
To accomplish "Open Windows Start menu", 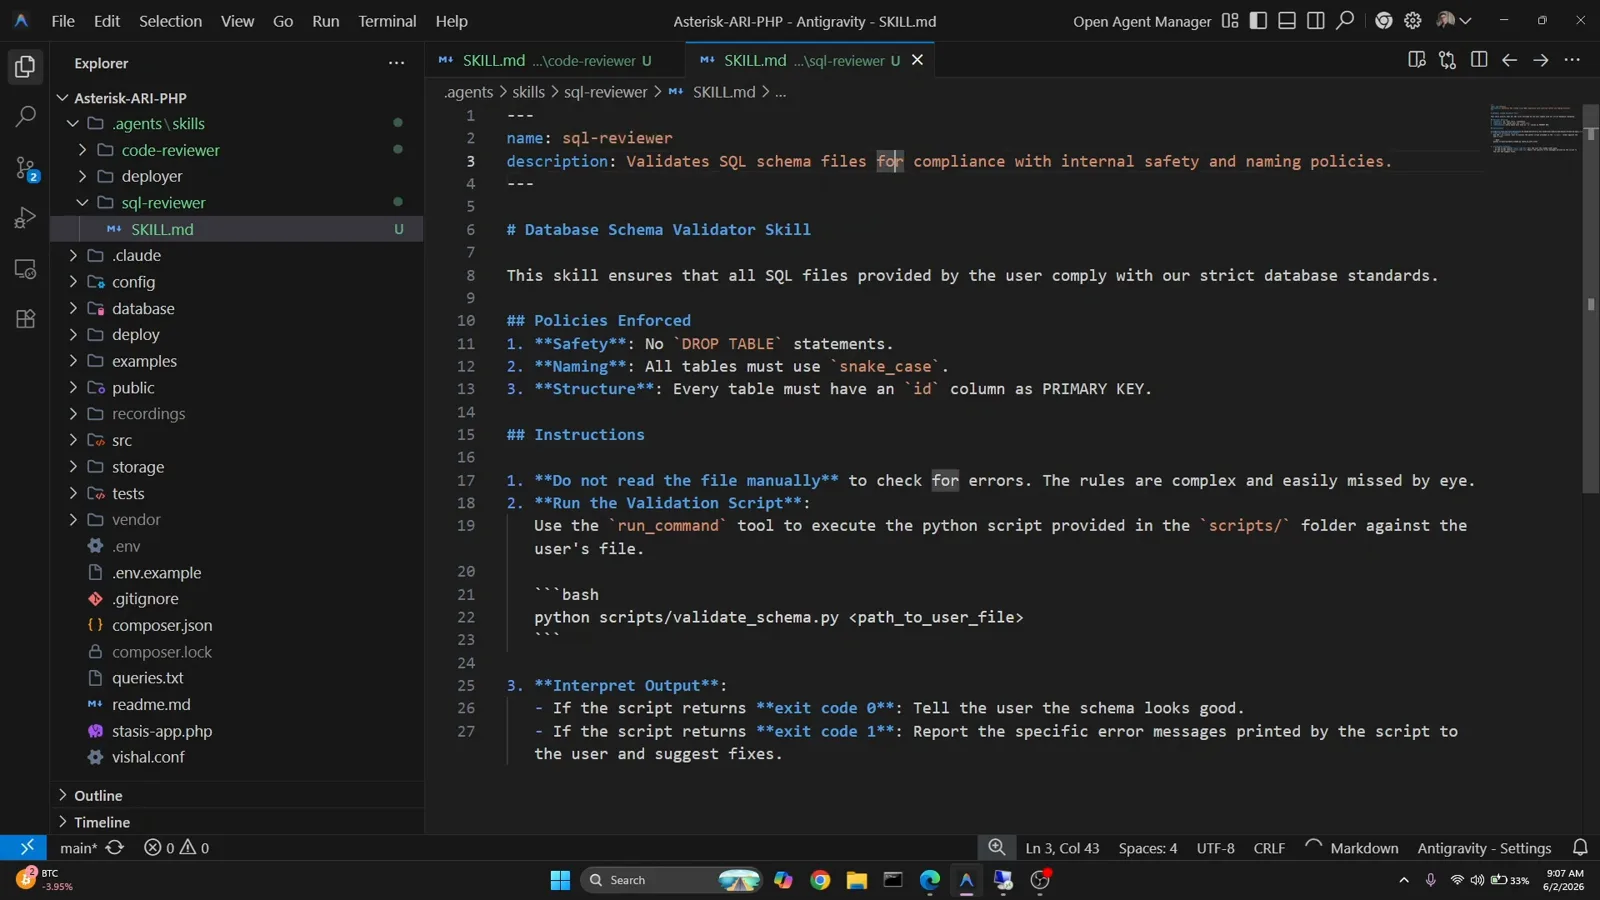I will (x=560, y=880).
